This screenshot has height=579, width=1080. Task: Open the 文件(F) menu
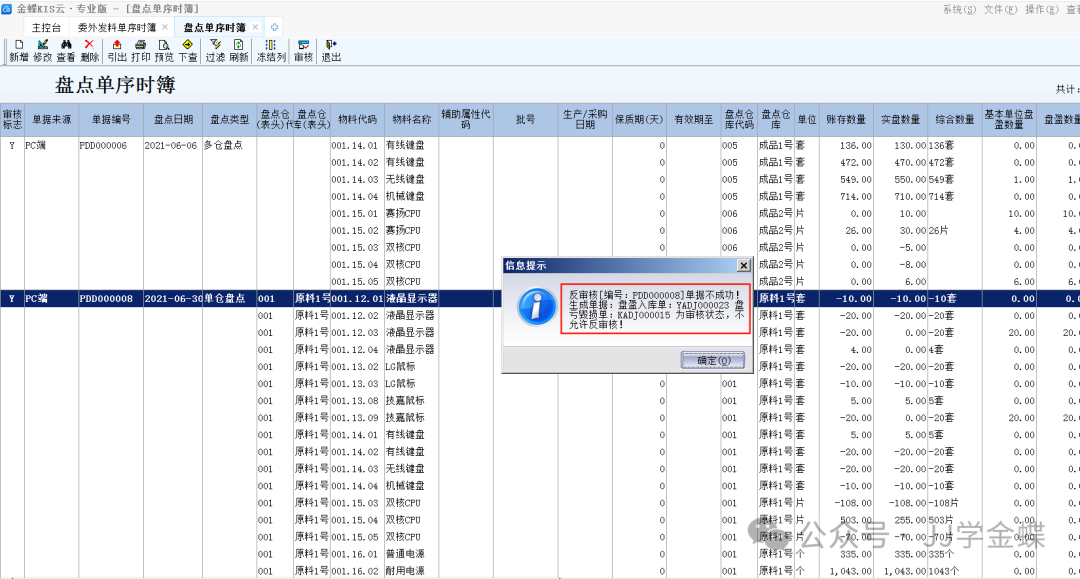pyautogui.click(x=1000, y=9)
